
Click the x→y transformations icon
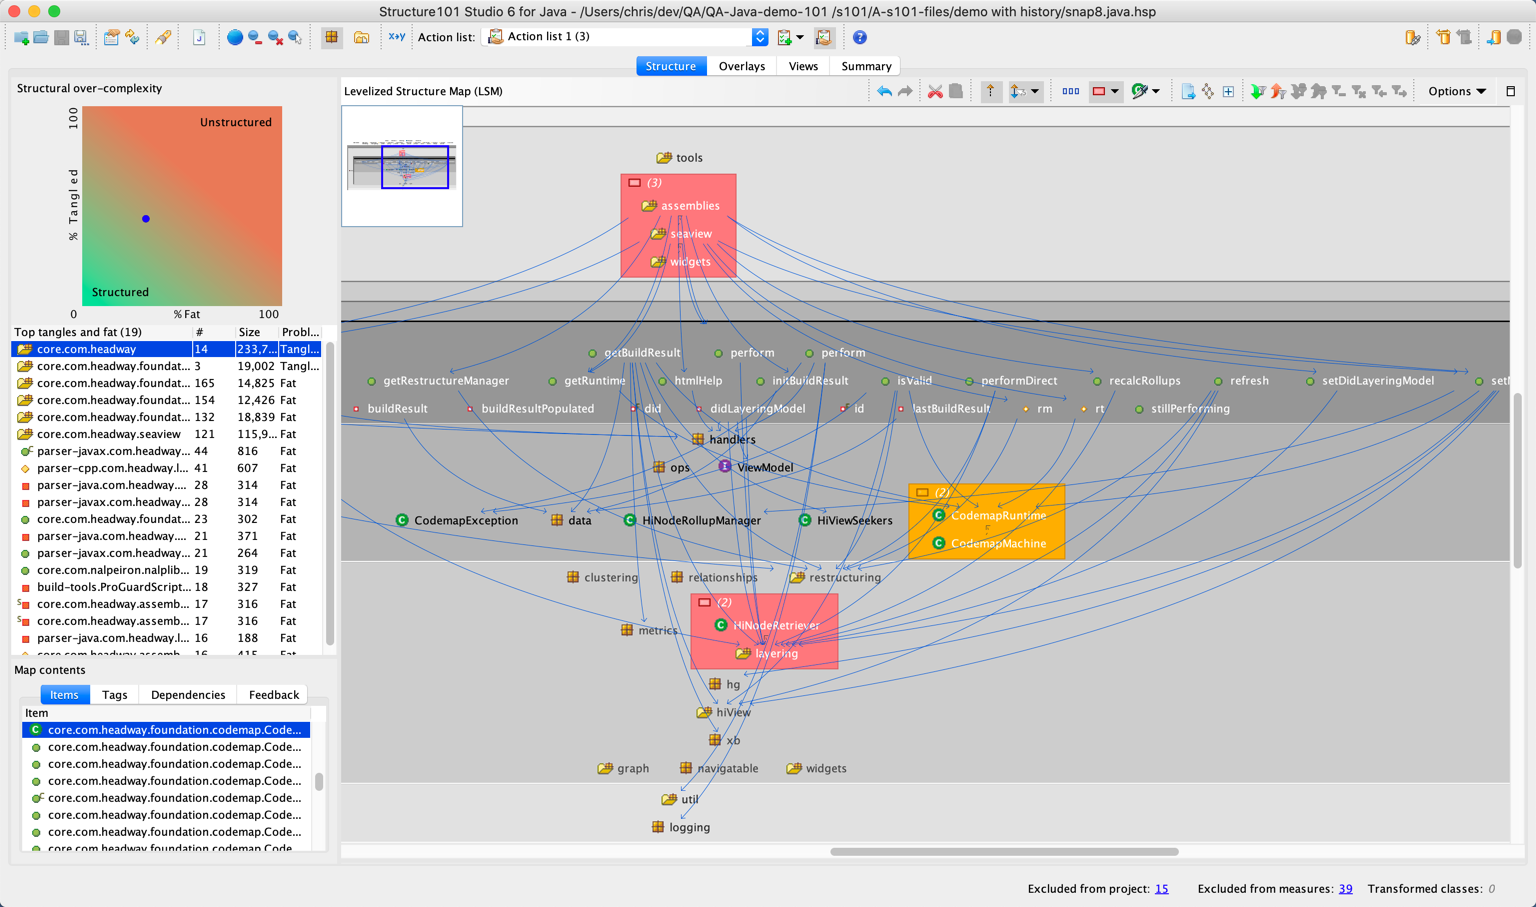pyautogui.click(x=396, y=37)
